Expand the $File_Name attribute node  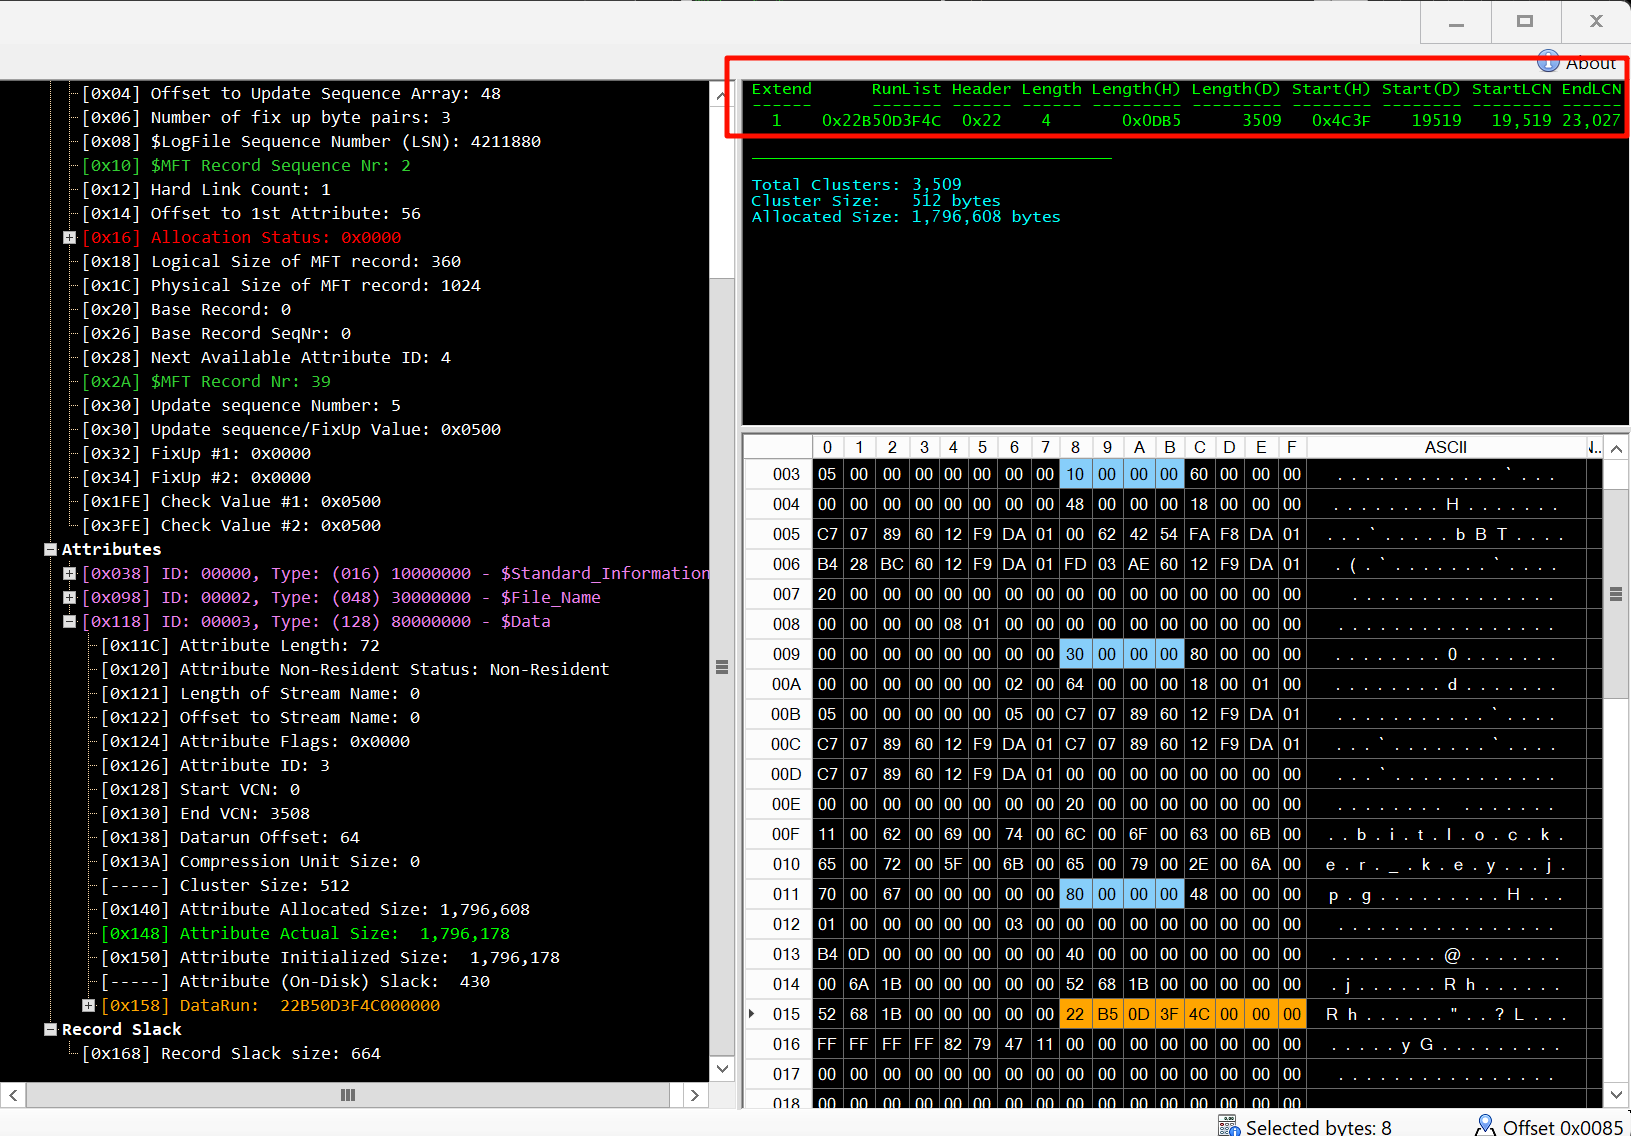point(70,598)
